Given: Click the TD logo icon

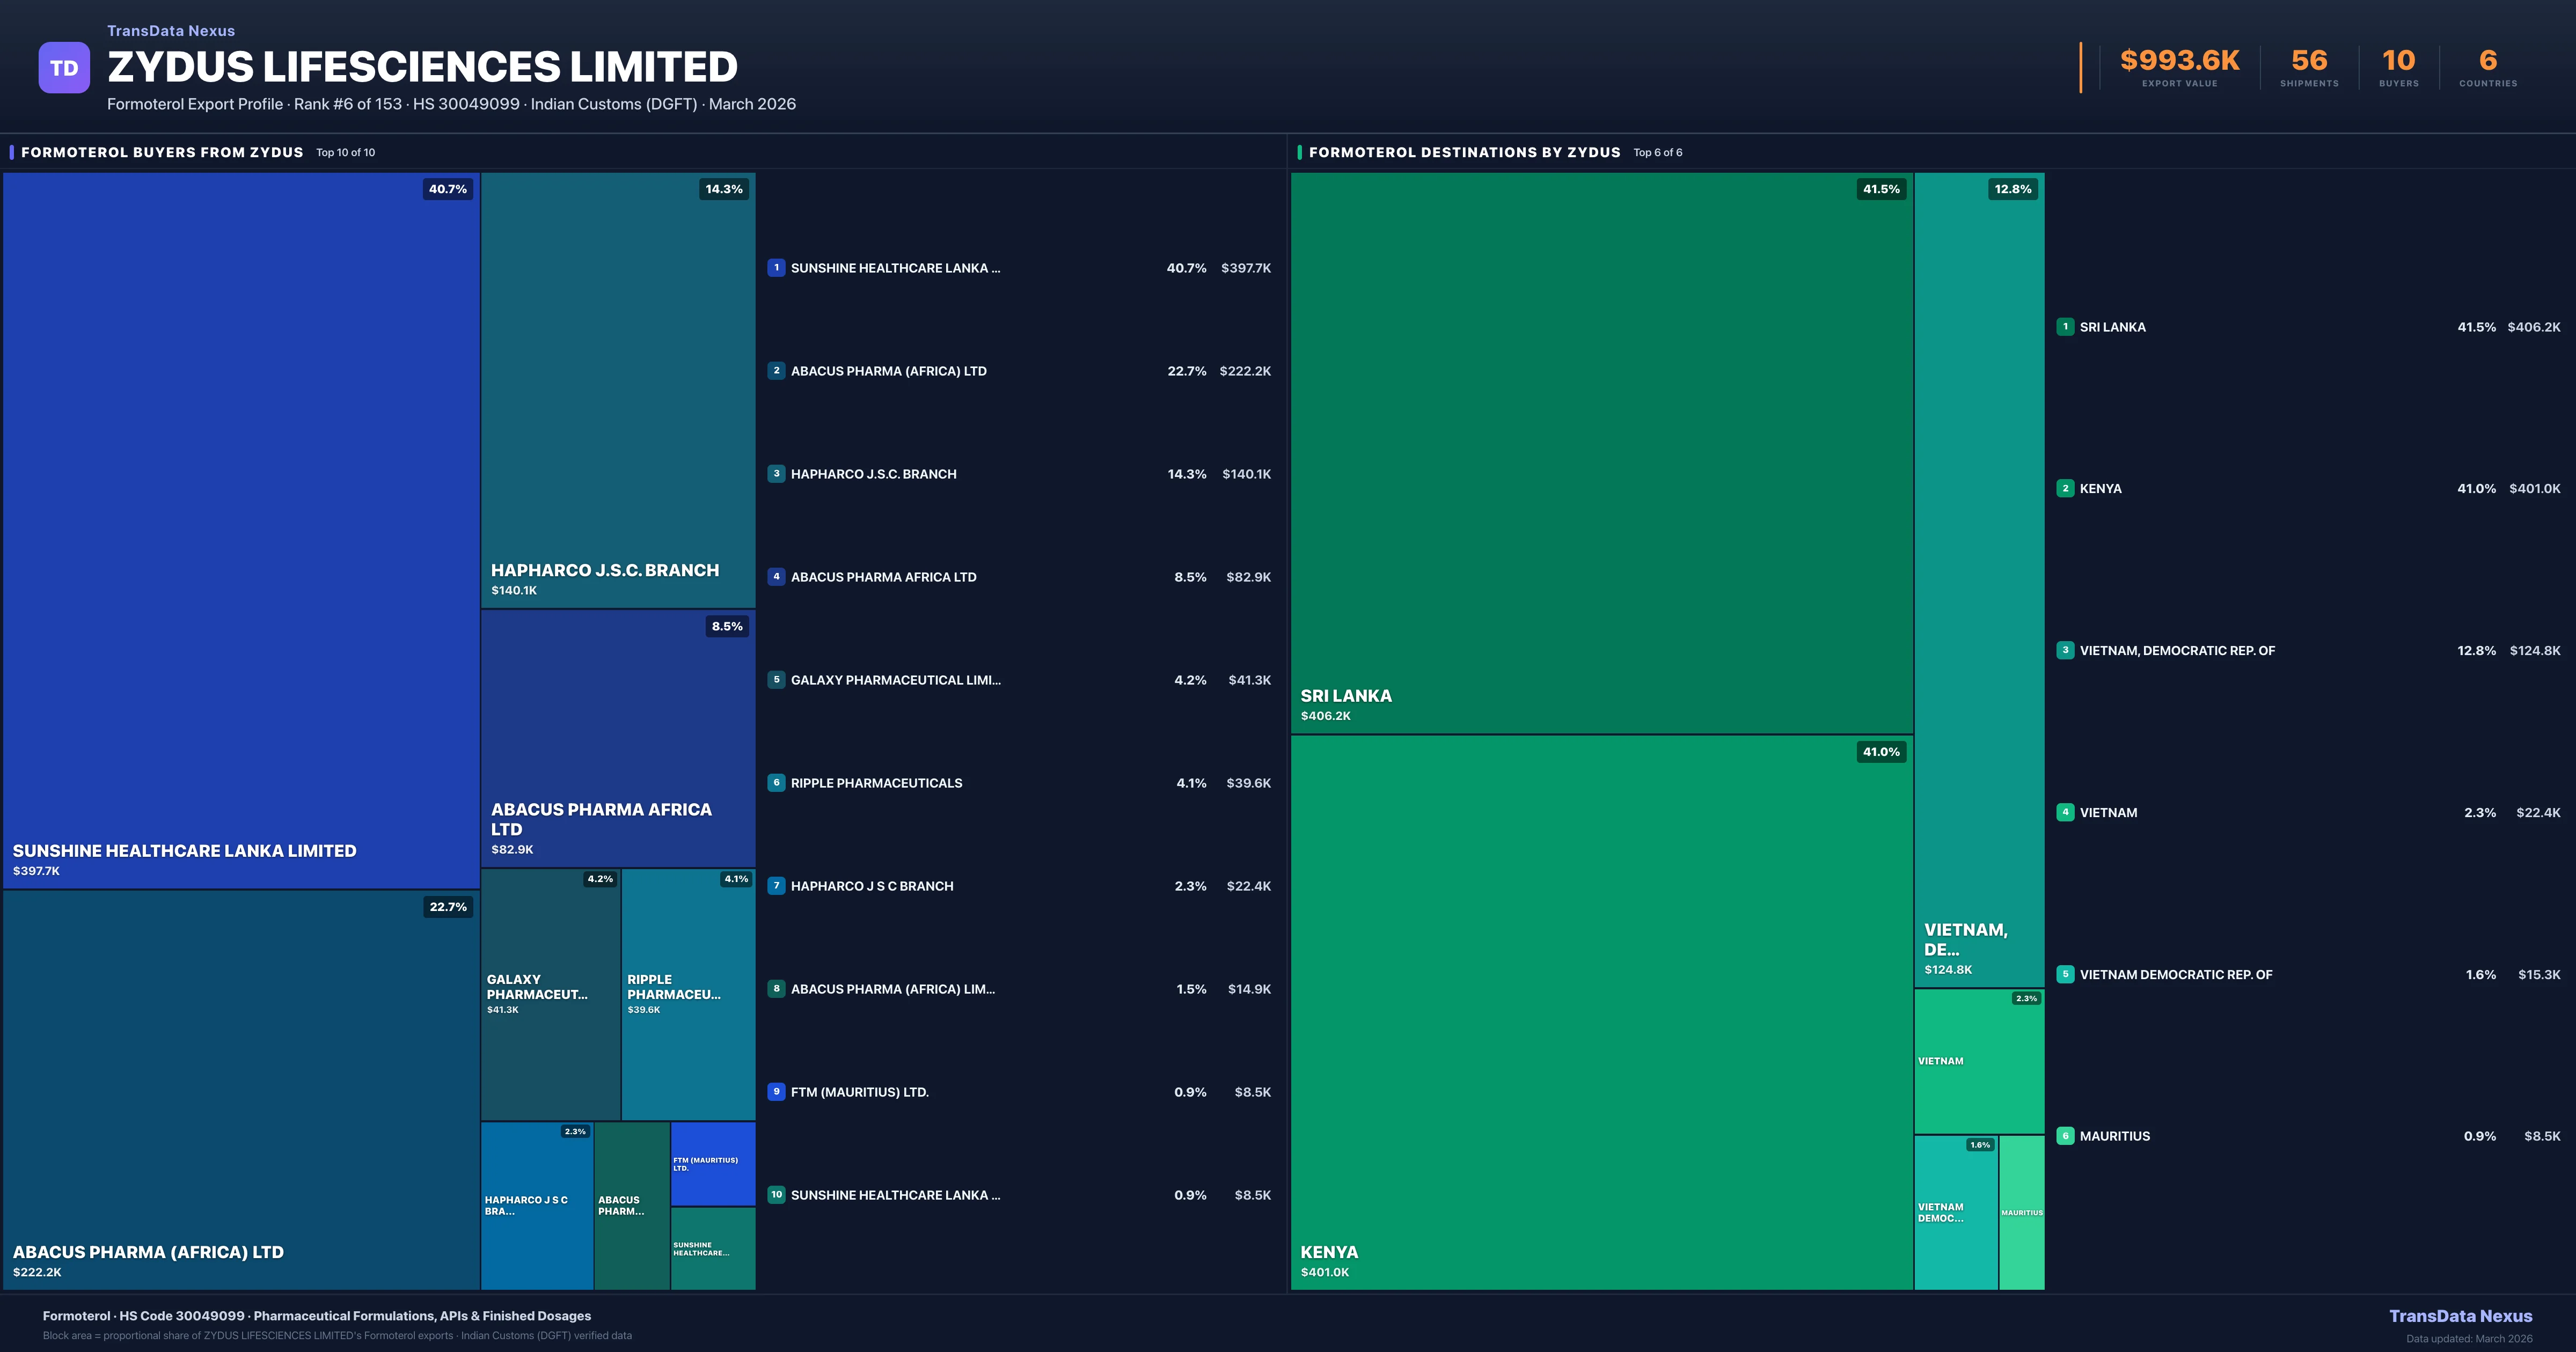Looking at the screenshot, I should click(64, 68).
